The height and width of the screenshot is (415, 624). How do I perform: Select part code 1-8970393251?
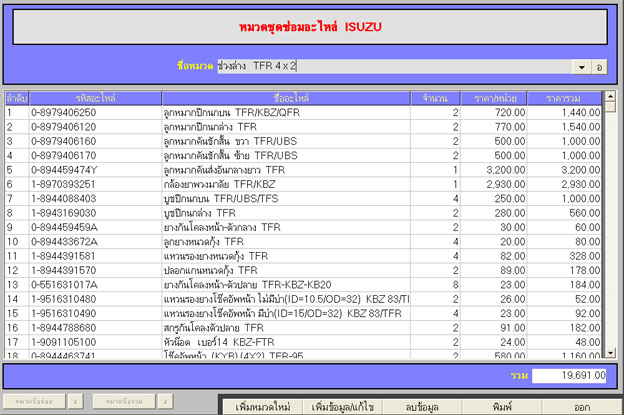tap(64, 184)
